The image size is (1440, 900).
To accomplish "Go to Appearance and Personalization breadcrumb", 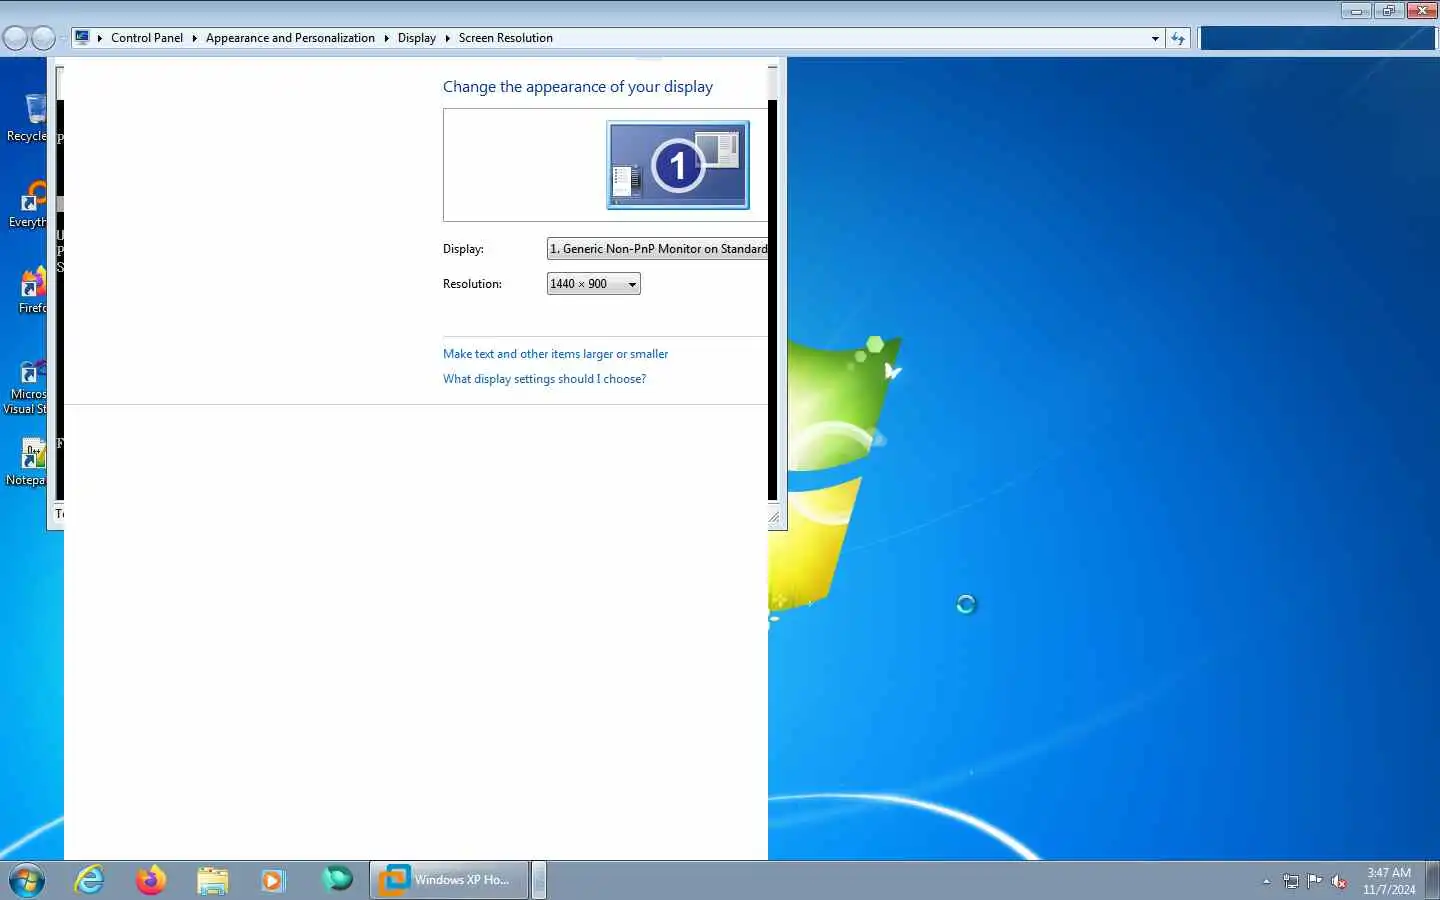I will click(x=290, y=38).
